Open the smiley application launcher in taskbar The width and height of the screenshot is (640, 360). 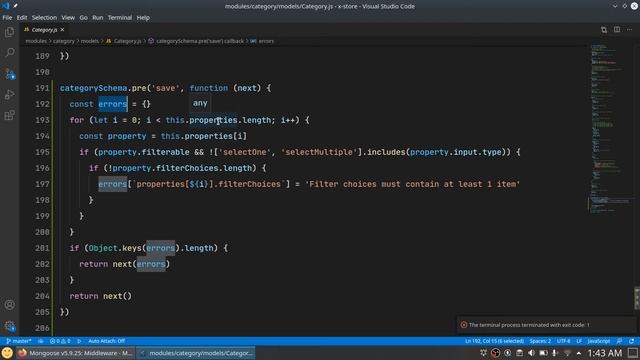(x=7, y=353)
